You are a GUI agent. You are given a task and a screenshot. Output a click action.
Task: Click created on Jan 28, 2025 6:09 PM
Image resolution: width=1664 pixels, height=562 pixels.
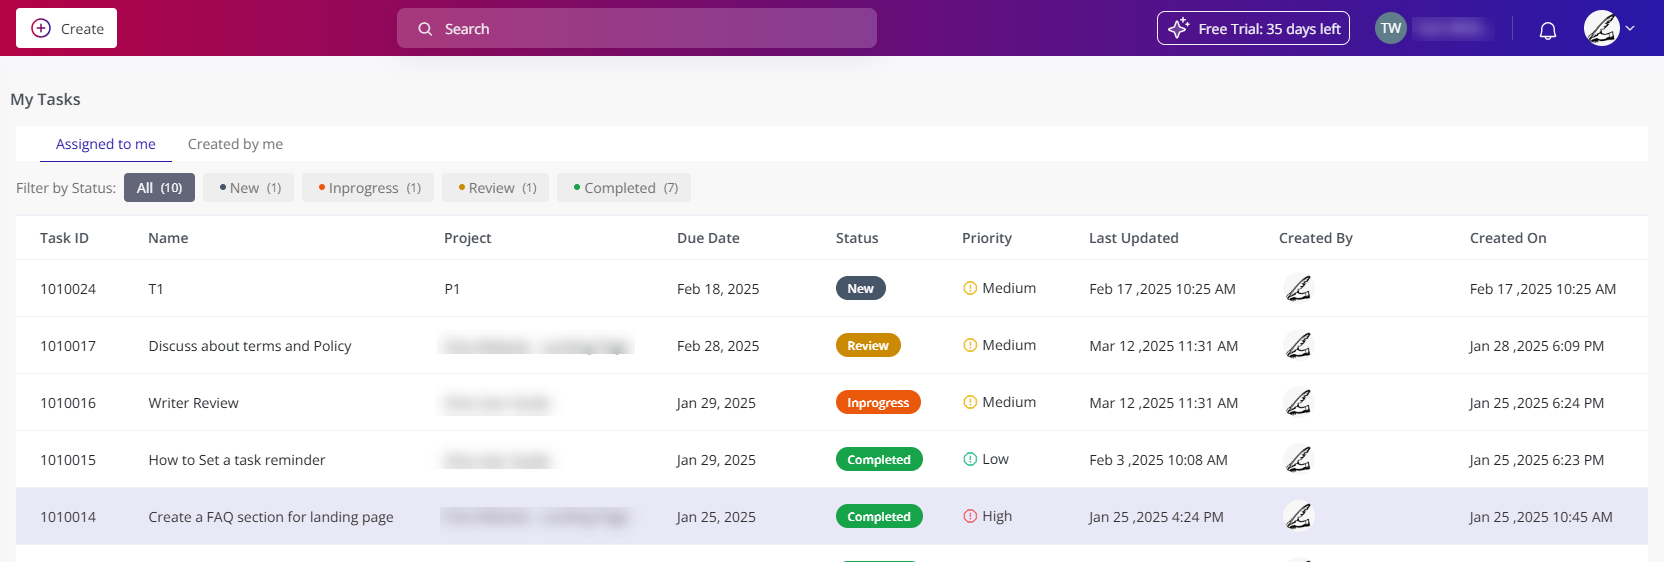(1537, 346)
